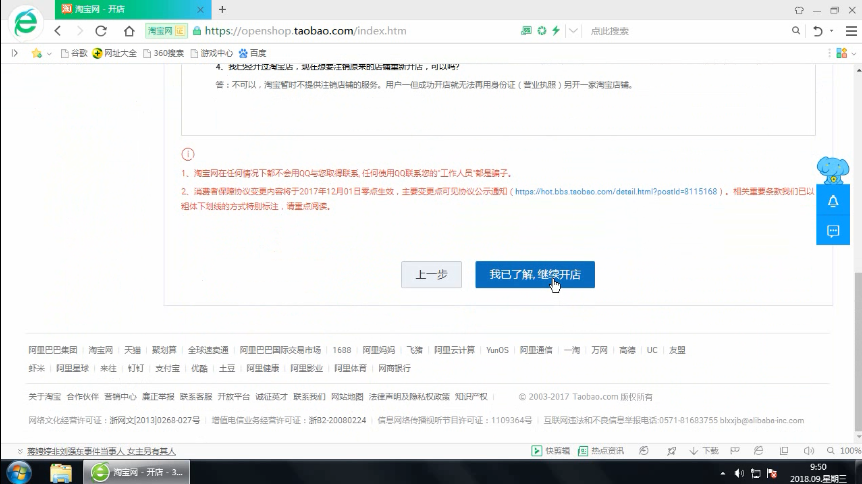The height and width of the screenshot is (484, 862).
Task: Go forward with the browser forward arrow
Action: click(80, 31)
